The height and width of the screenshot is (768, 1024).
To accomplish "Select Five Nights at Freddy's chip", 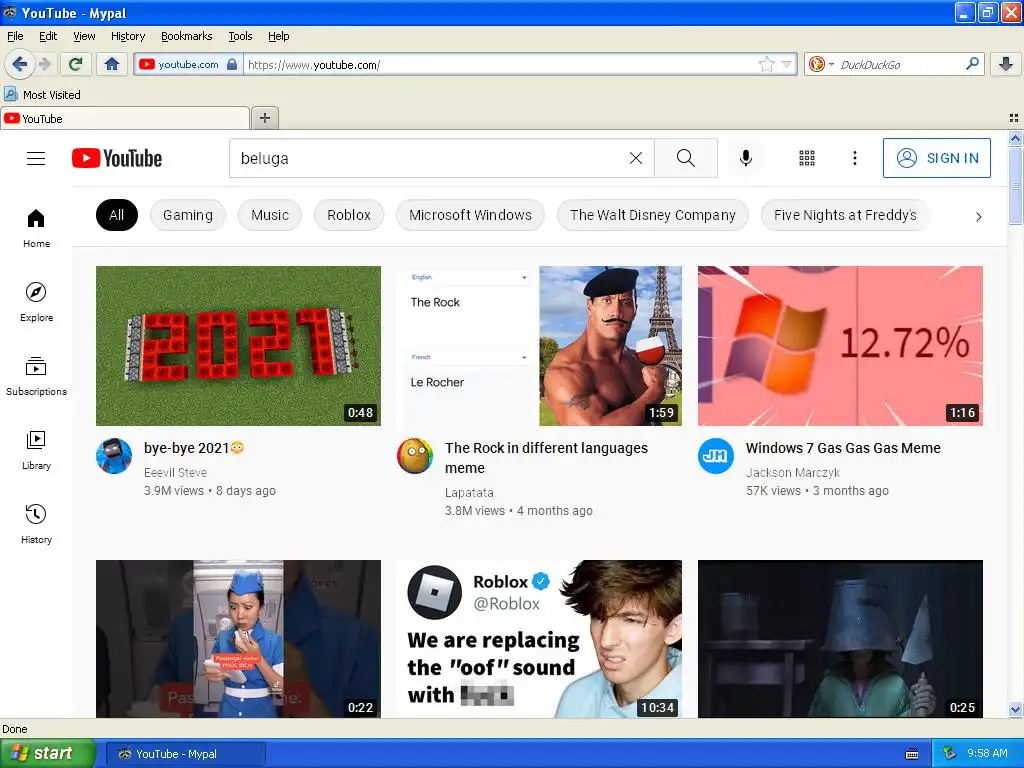I will click(845, 215).
